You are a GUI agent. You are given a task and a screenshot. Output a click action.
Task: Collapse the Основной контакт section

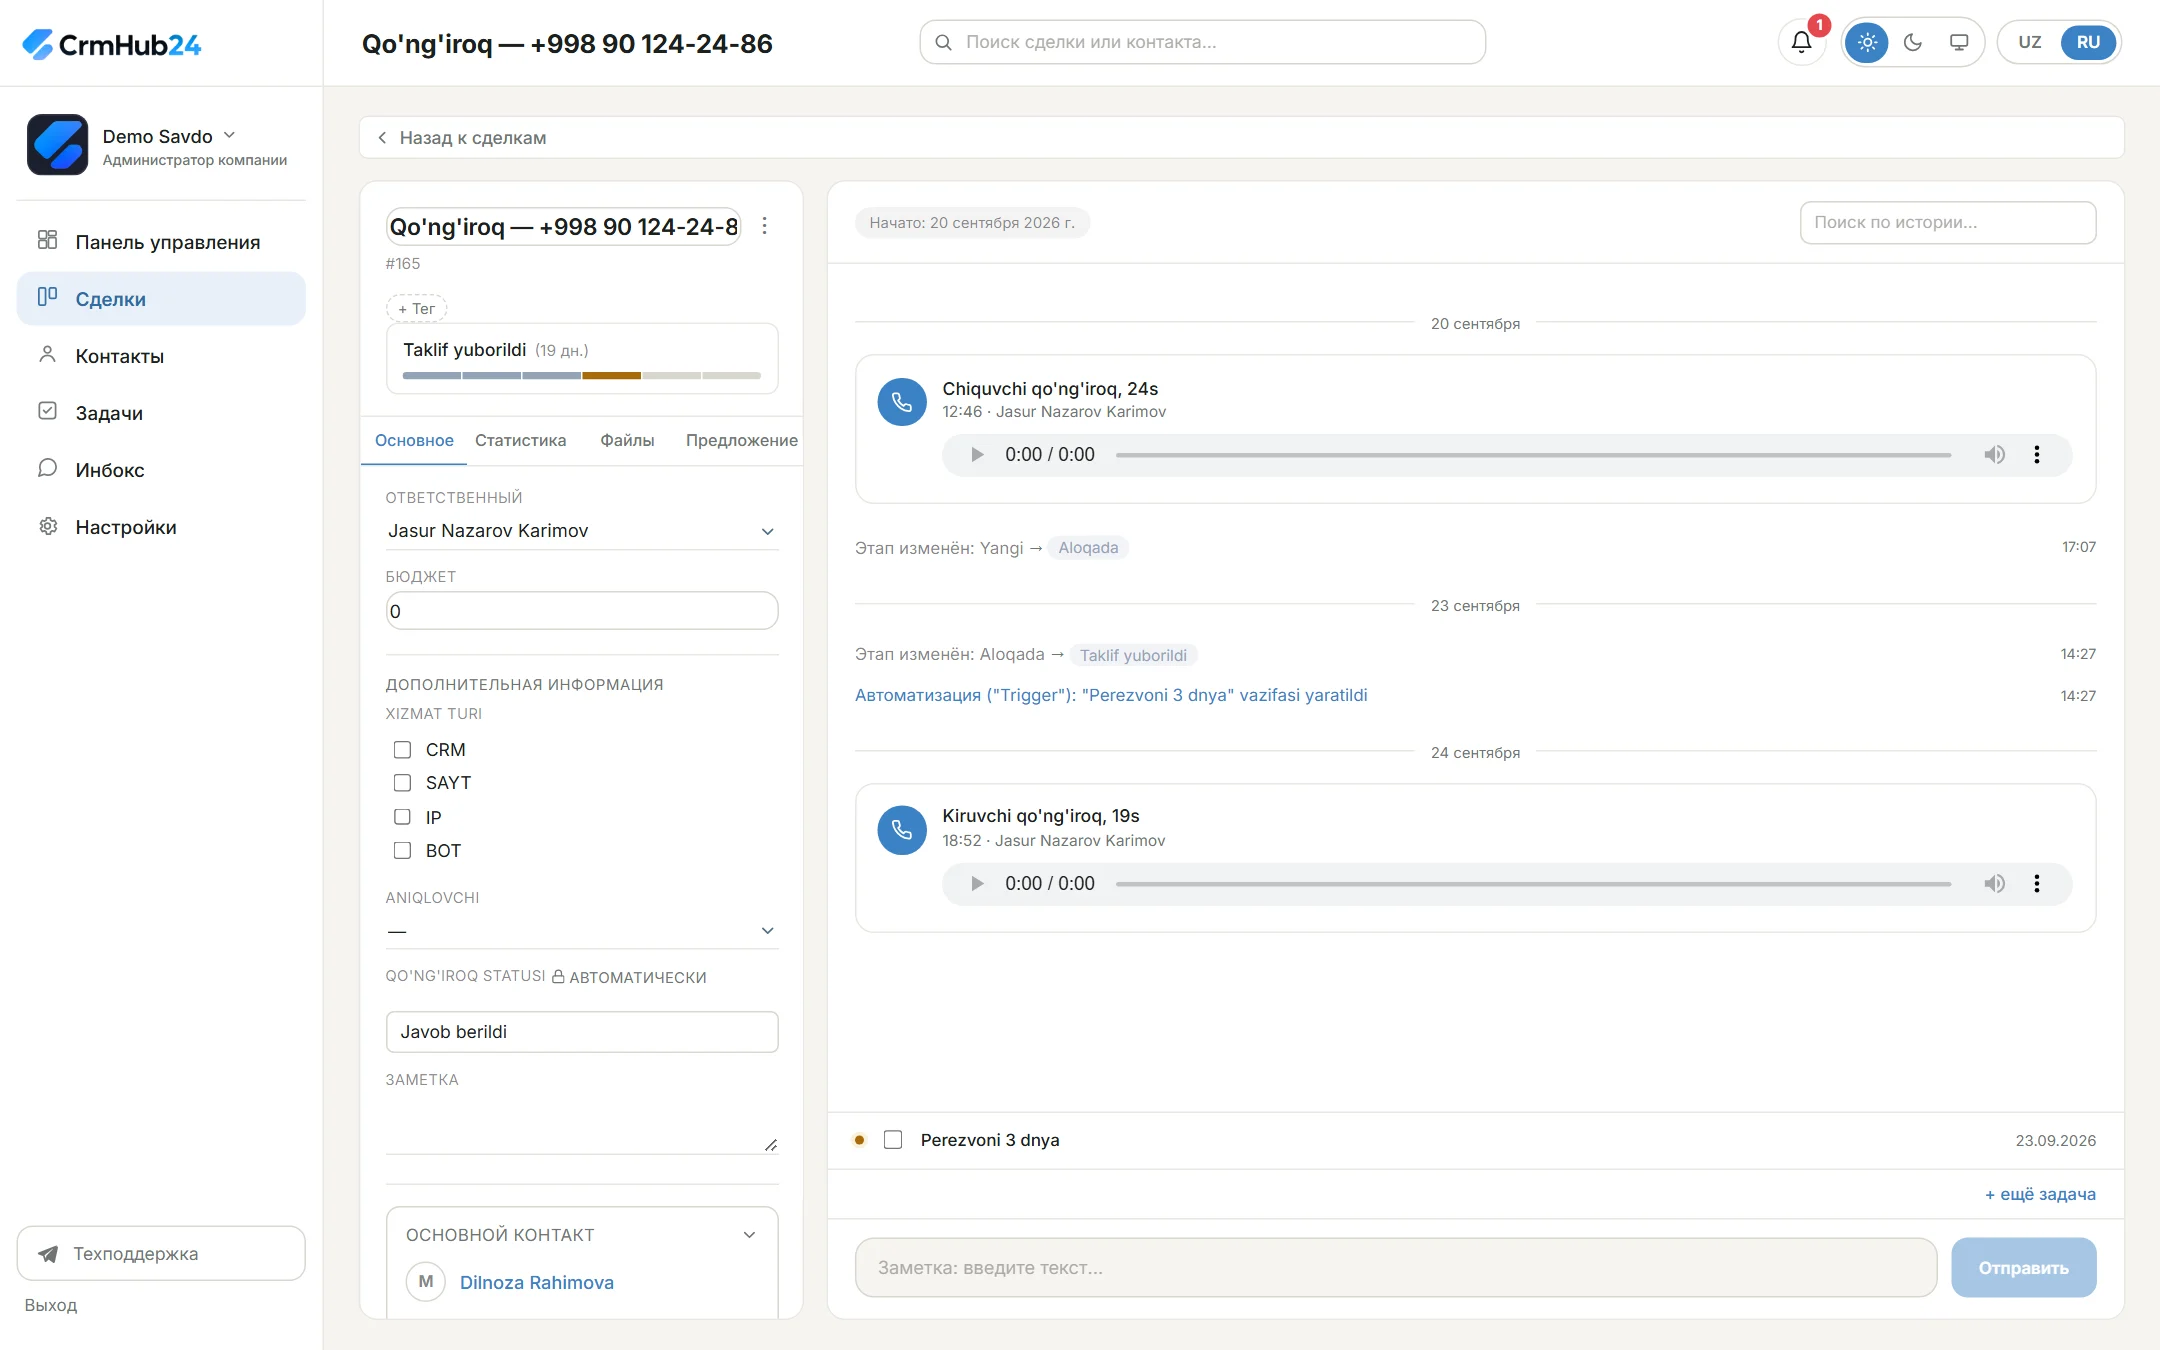tap(749, 1235)
